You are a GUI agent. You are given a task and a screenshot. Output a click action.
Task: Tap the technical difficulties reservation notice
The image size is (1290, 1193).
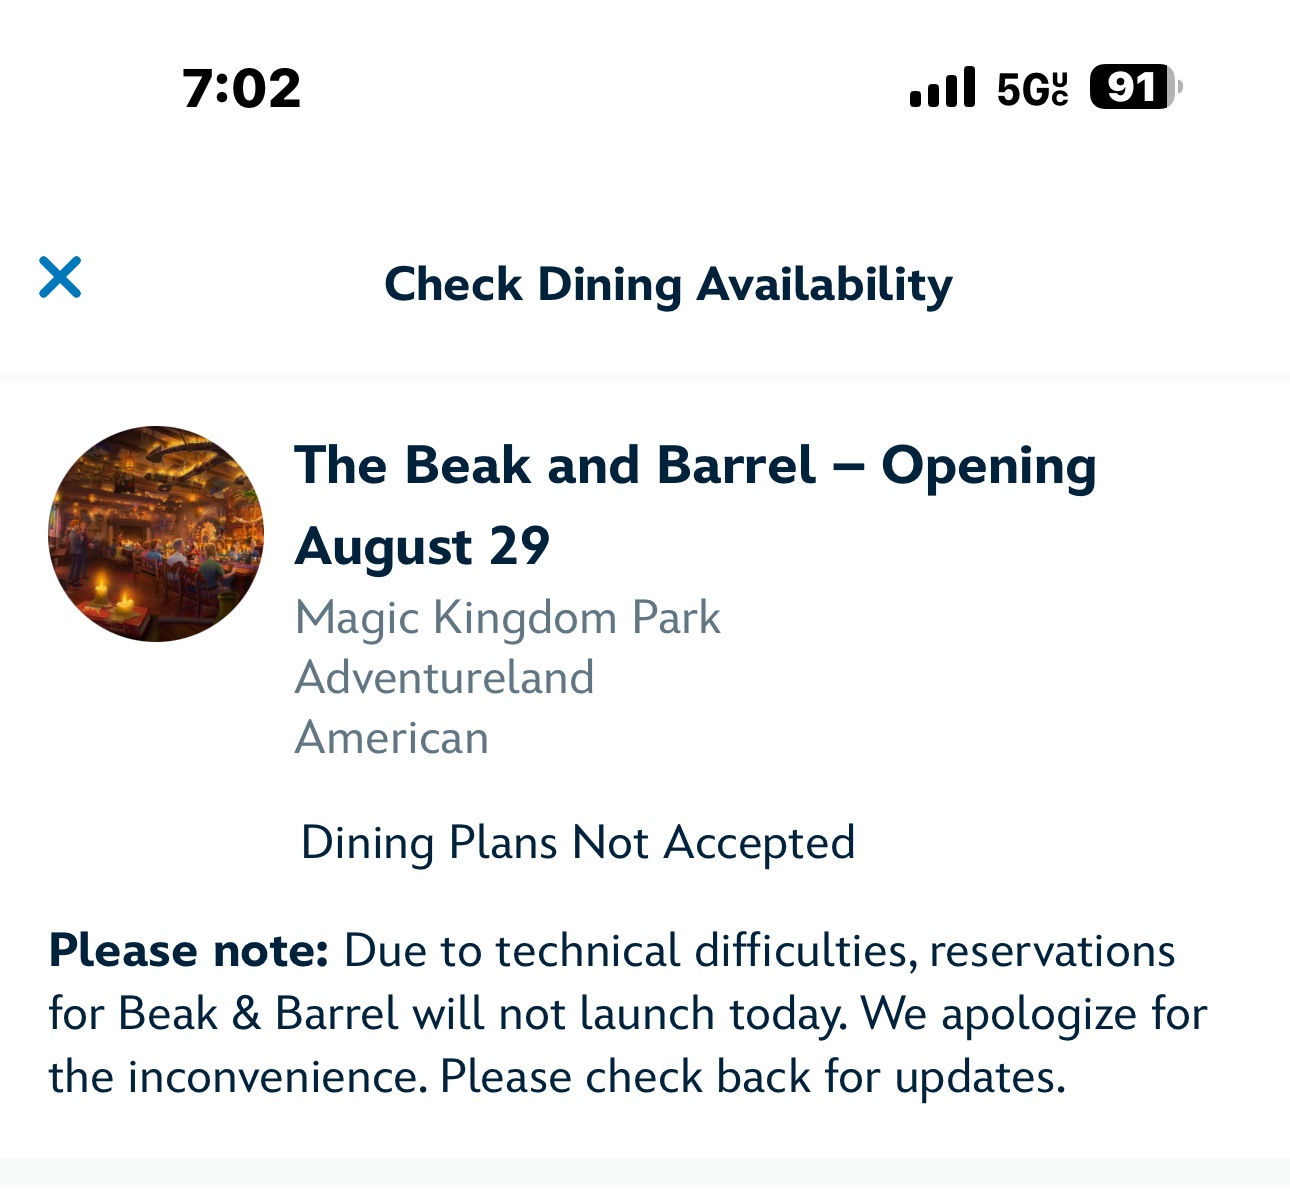point(628,1014)
